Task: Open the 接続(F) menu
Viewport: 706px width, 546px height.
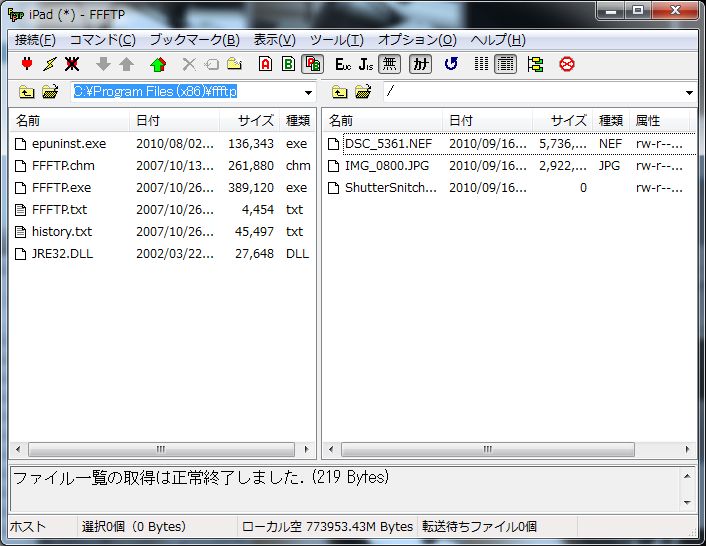Action: click(35, 40)
